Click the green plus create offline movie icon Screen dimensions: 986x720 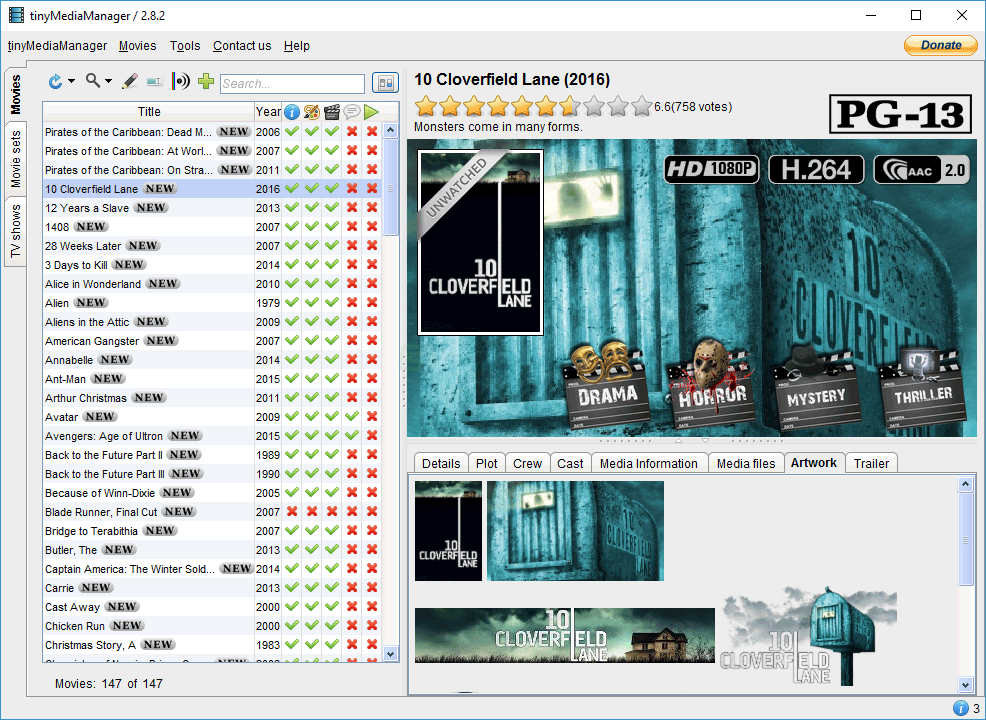pyautogui.click(x=206, y=81)
